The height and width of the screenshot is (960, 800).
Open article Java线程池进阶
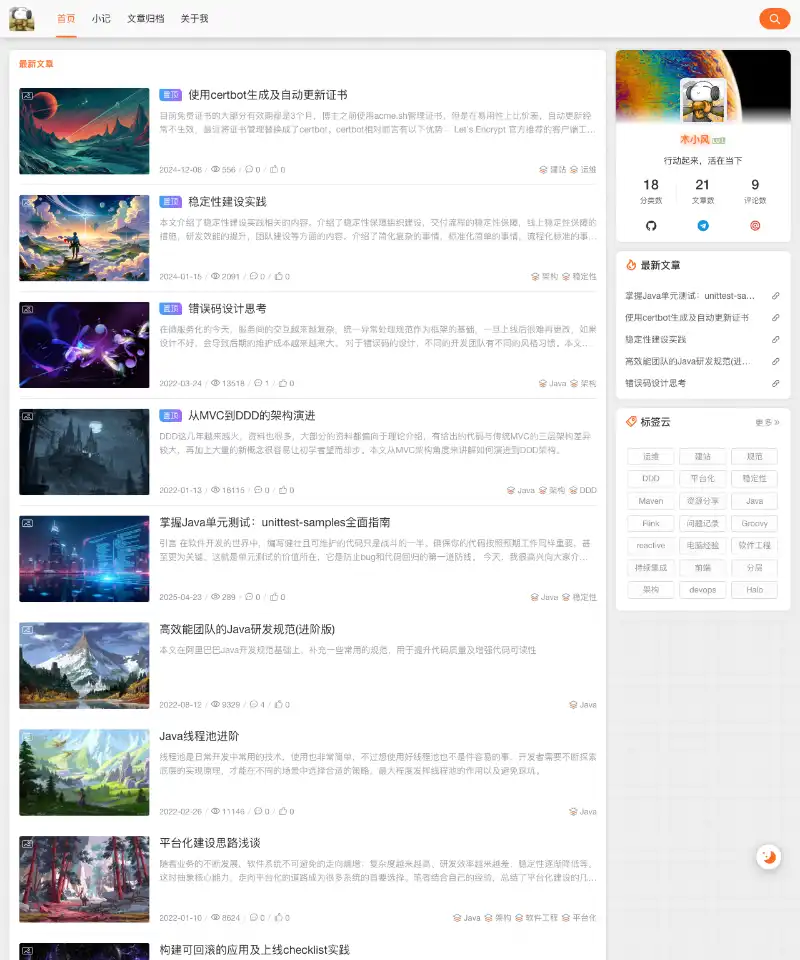200,737
